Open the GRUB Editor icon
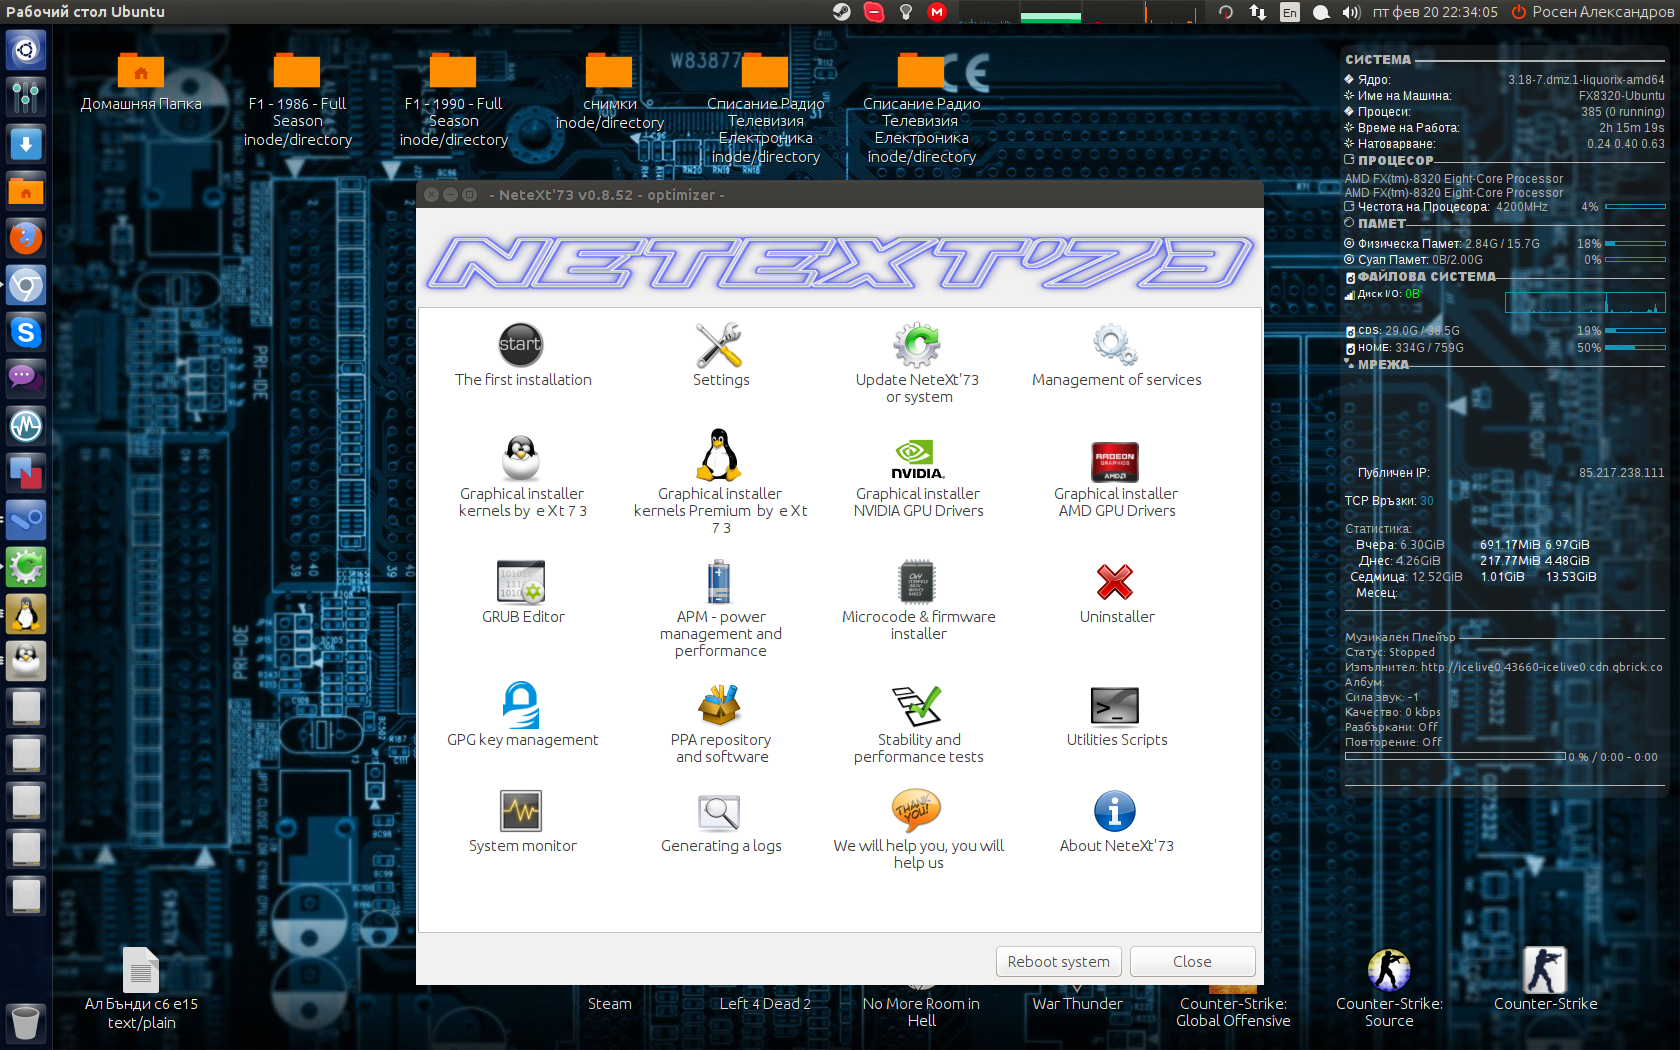This screenshot has height=1050, width=1680. tap(521, 582)
